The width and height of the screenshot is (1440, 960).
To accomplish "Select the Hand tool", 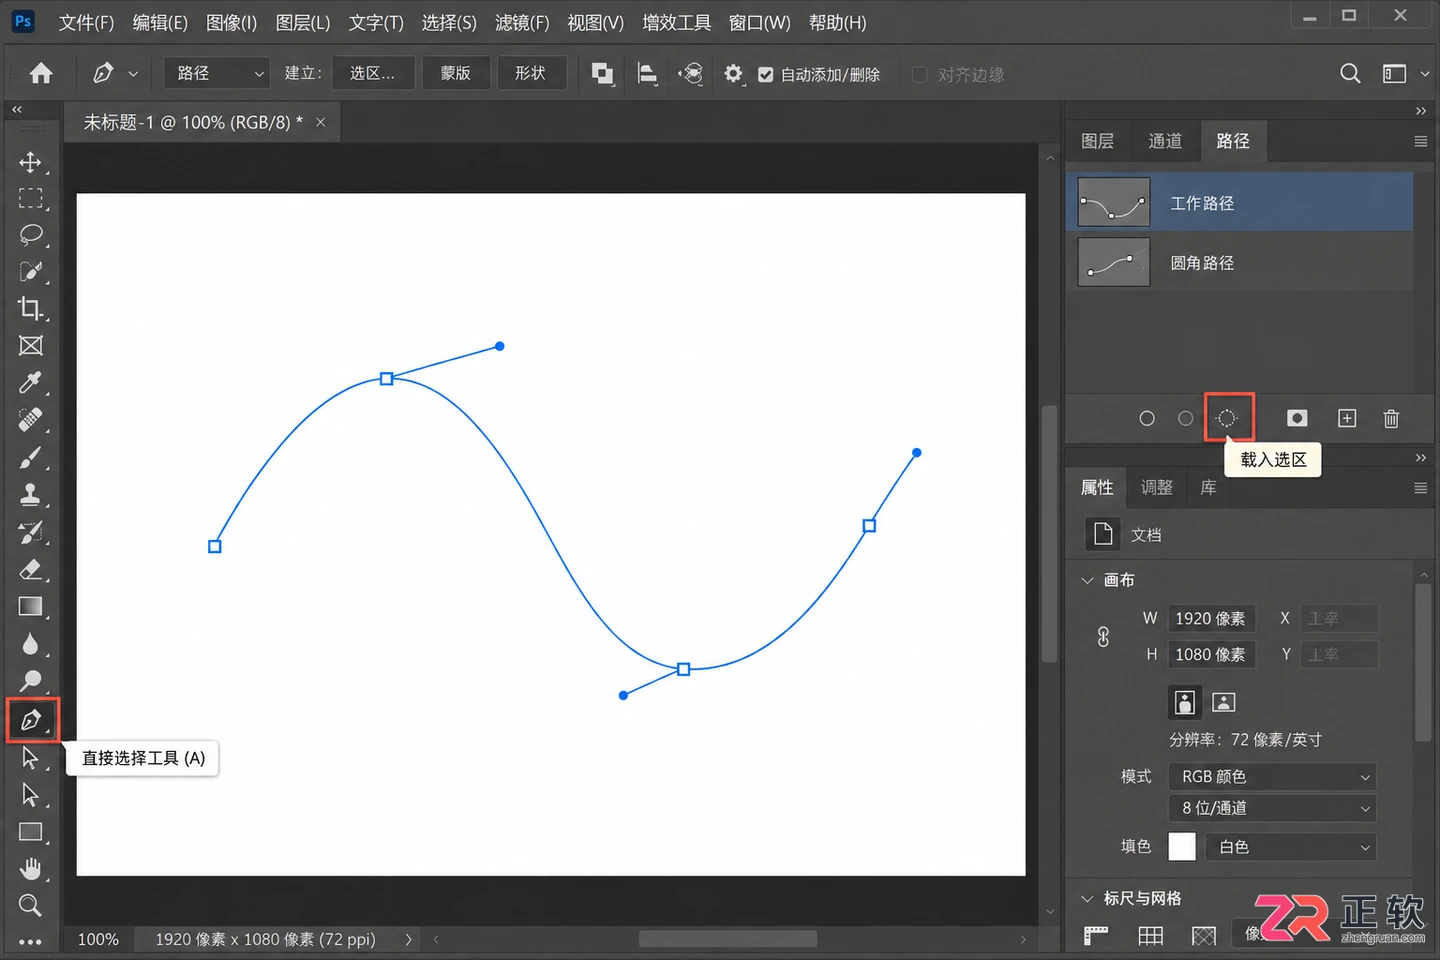I will point(30,869).
